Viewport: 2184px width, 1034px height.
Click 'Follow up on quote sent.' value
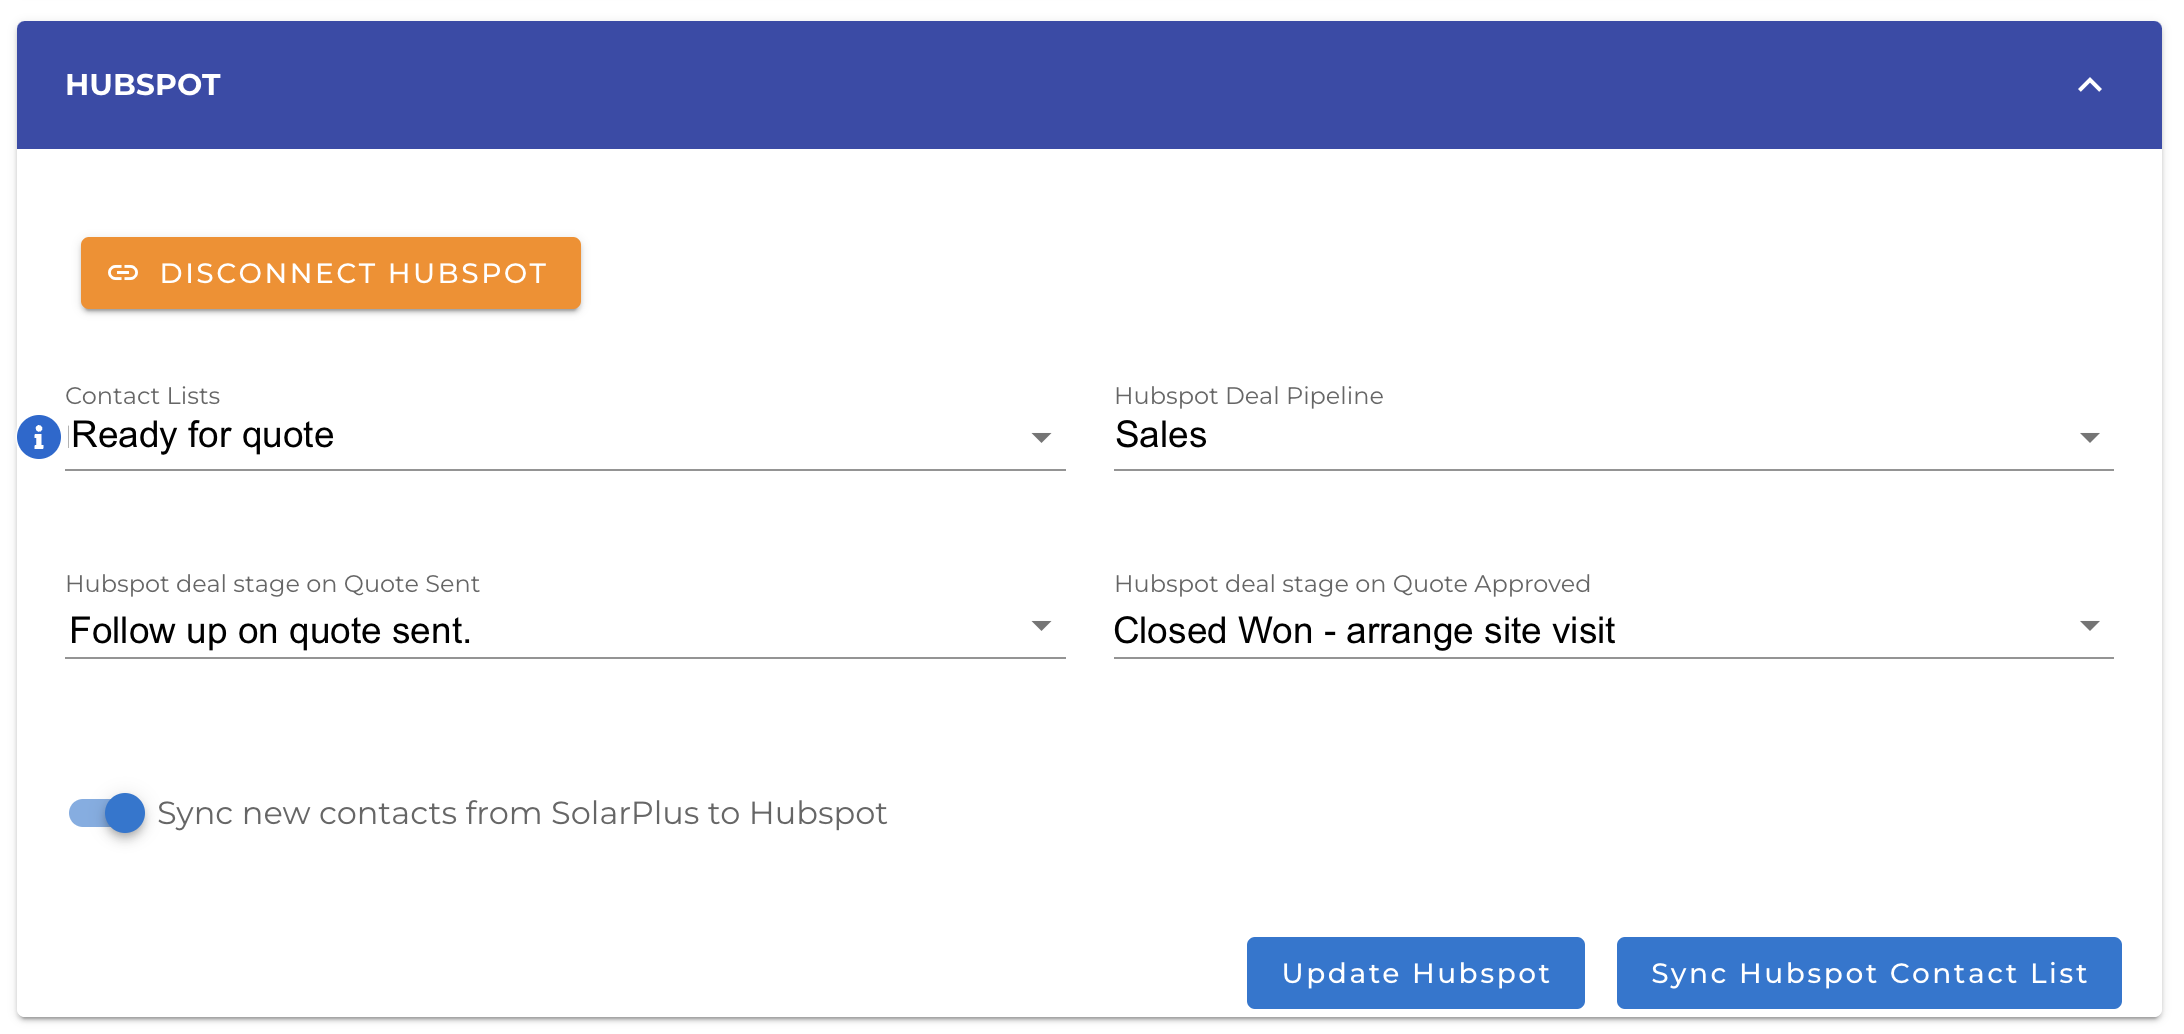point(270,631)
